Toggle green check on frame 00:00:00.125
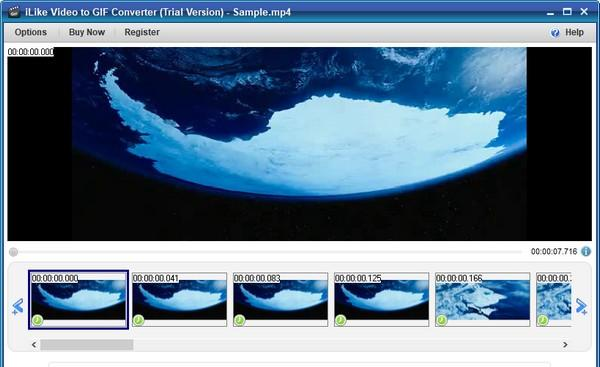Viewport: 600px width, 367px height. coord(340,320)
